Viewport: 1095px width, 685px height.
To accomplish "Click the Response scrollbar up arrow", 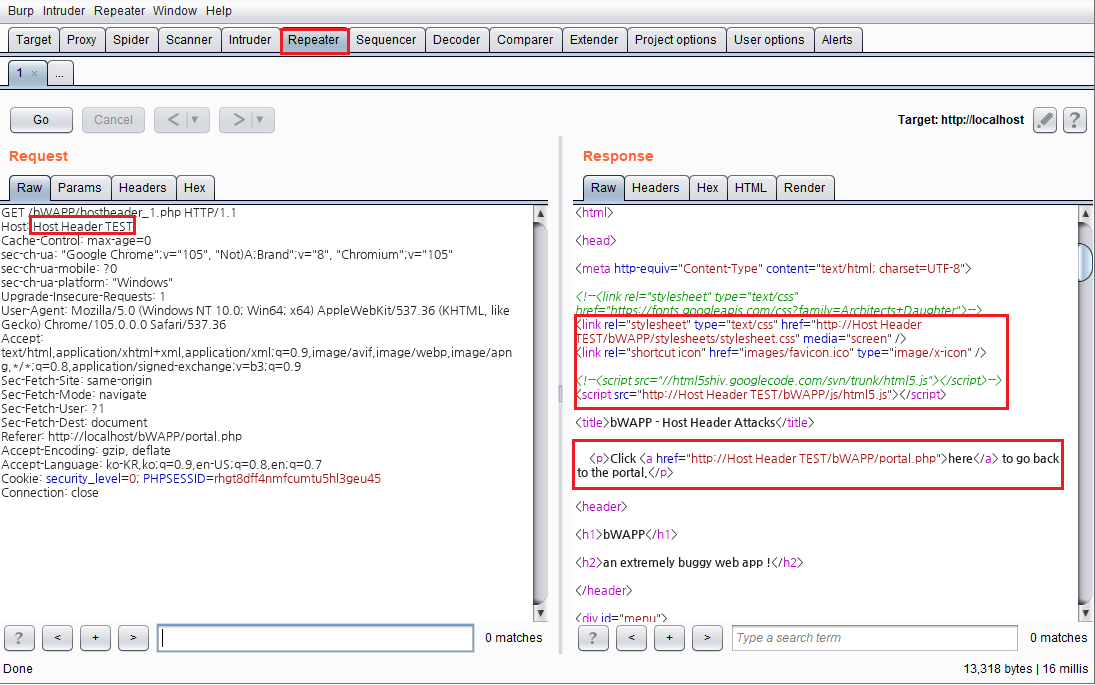I will click(x=1085, y=214).
